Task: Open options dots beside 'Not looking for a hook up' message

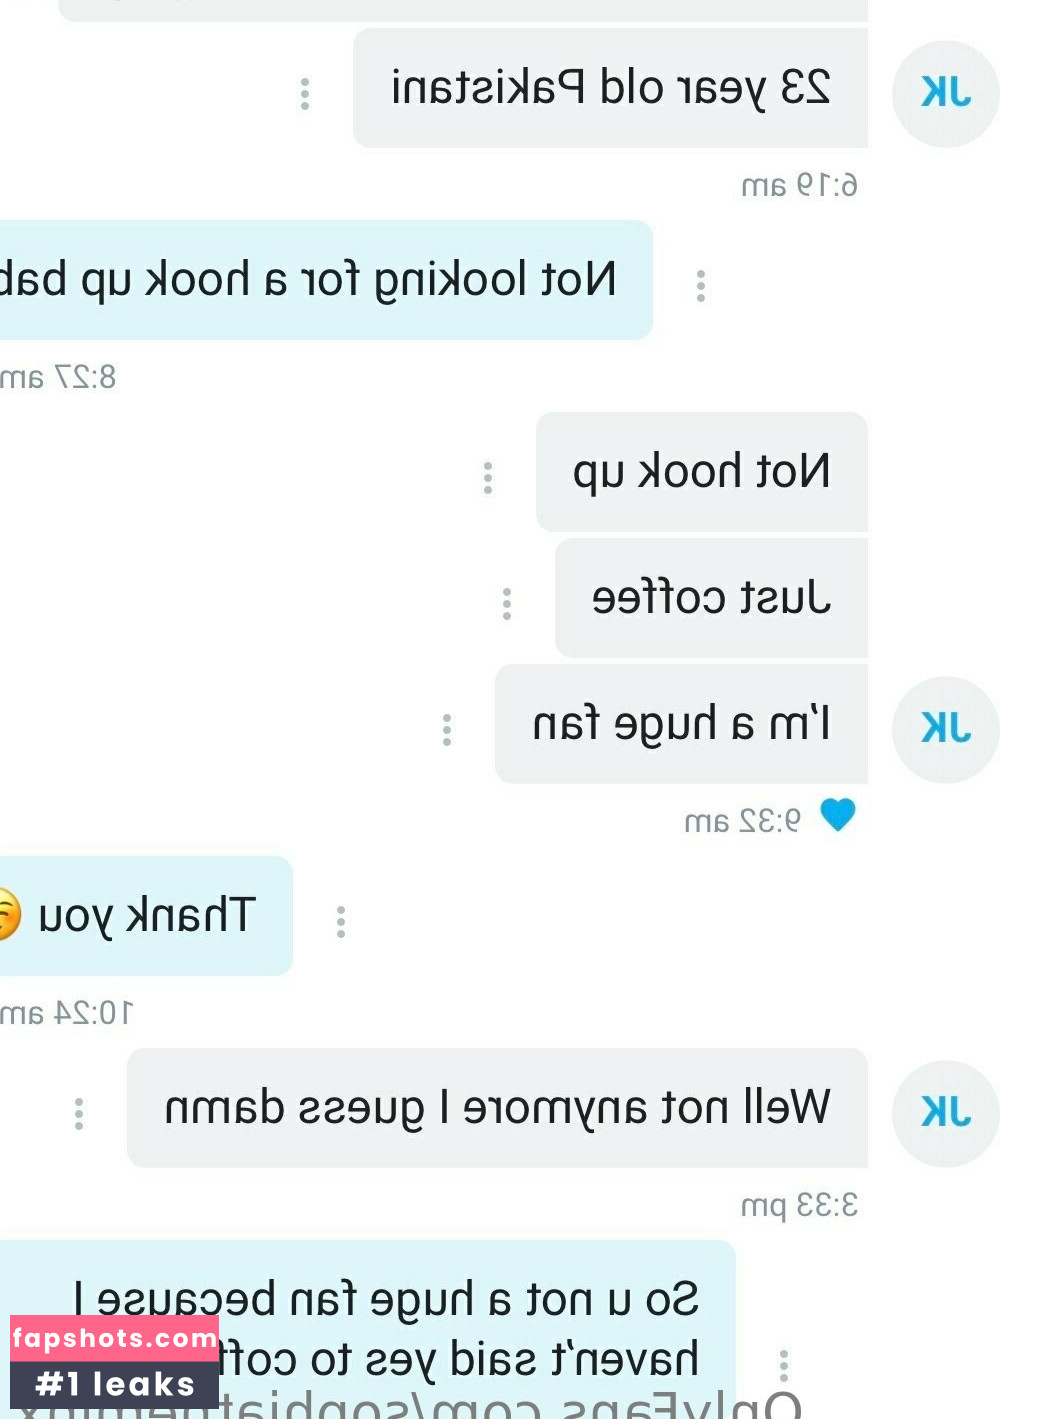Action: [x=701, y=286]
